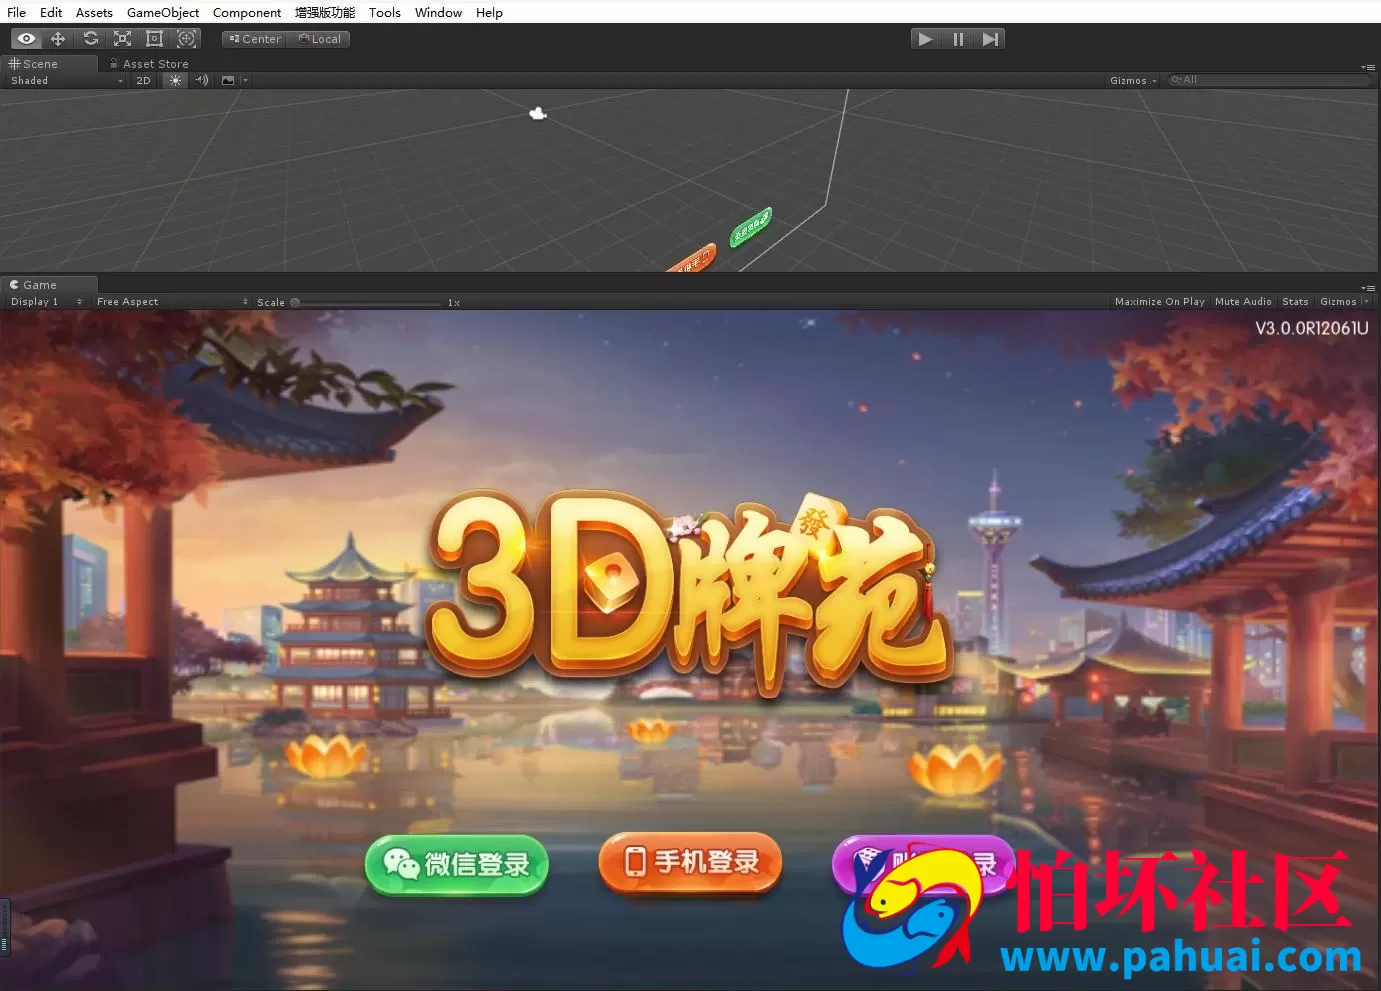
Task: Open Game view Gizmos dropdown
Action: click(x=1344, y=301)
